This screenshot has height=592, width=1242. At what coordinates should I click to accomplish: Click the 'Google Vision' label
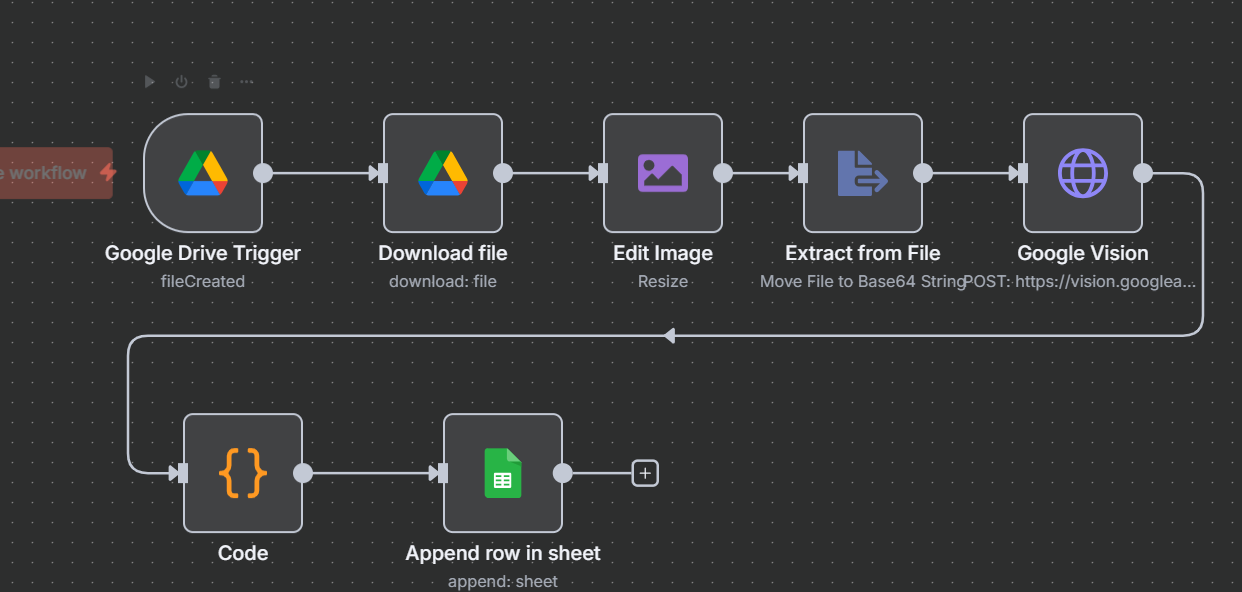pos(1083,253)
